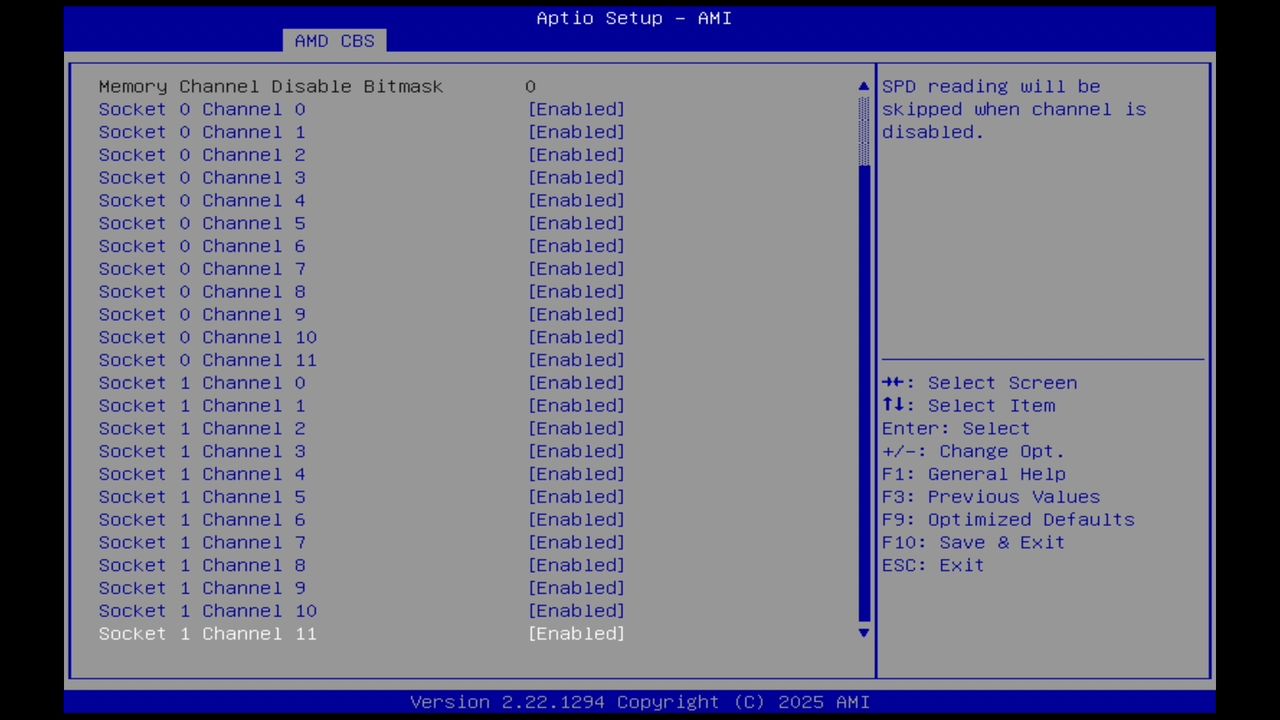The image size is (1280, 720).
Task: Open the Socket 1 Channel 8 Enabled dropdown
Action: (x=576, y=565)
